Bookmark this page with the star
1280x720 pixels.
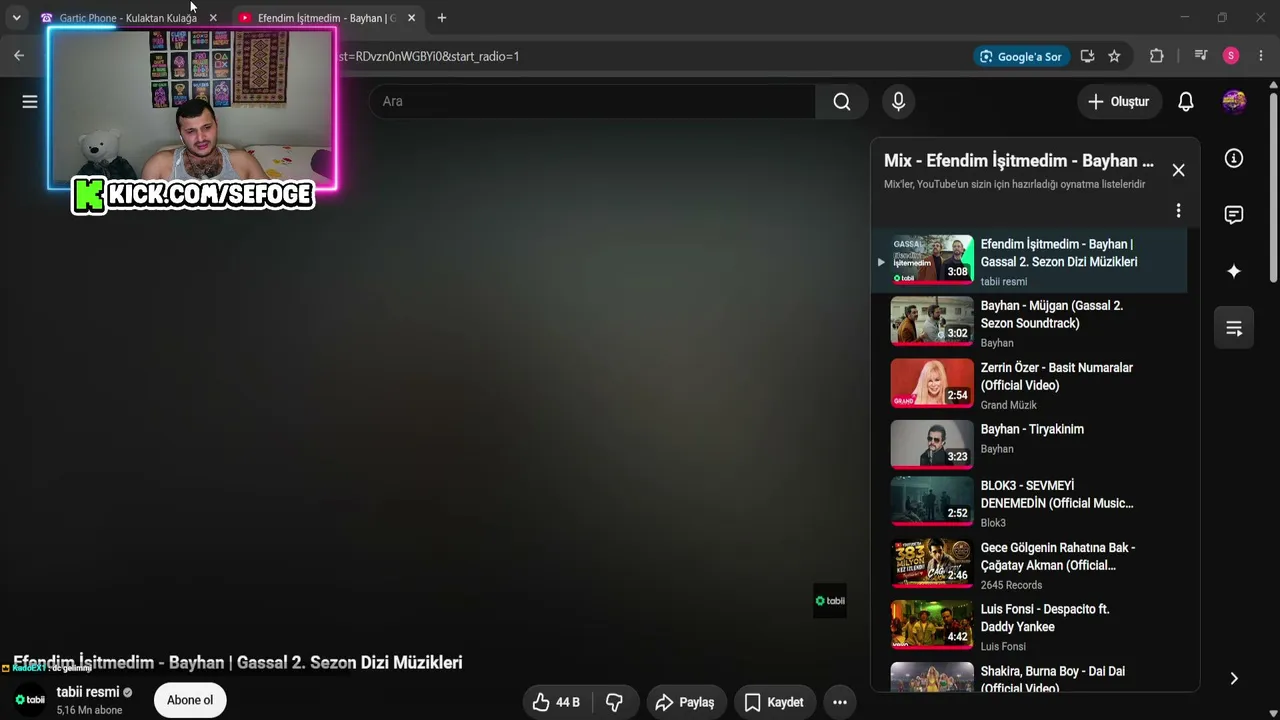click(x=1114, y=56)
